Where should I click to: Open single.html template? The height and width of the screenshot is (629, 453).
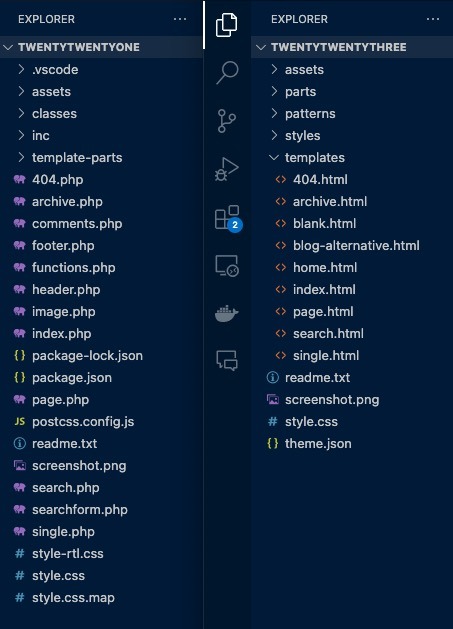(x=352, y=355)
